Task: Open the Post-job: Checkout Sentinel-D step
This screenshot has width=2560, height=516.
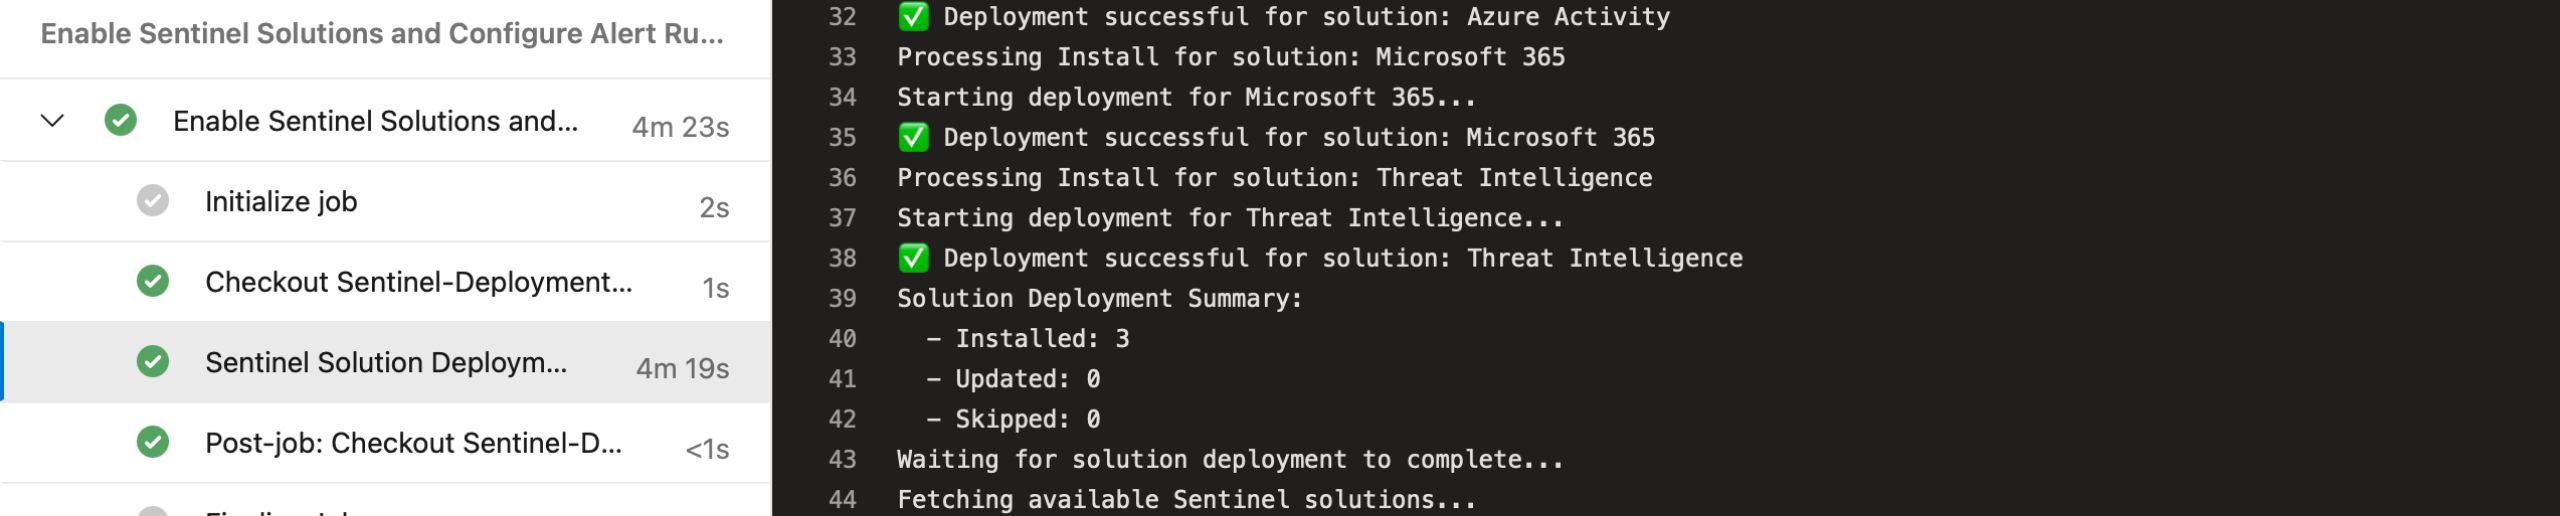Action: coord(413,443)
